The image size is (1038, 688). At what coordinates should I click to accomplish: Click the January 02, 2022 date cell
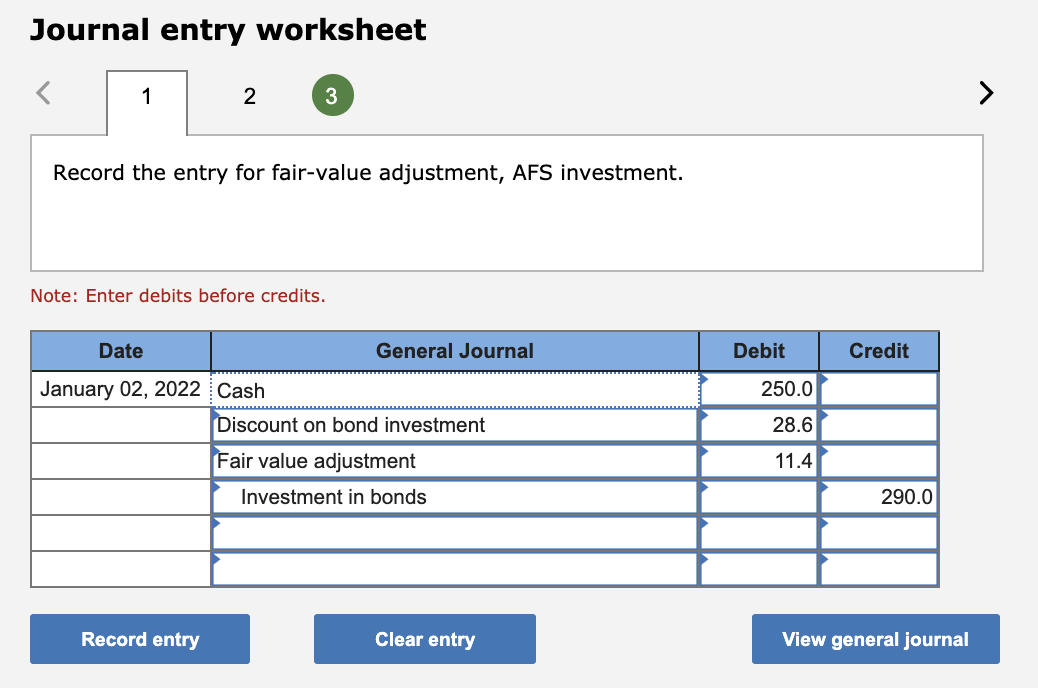point(120,389)
